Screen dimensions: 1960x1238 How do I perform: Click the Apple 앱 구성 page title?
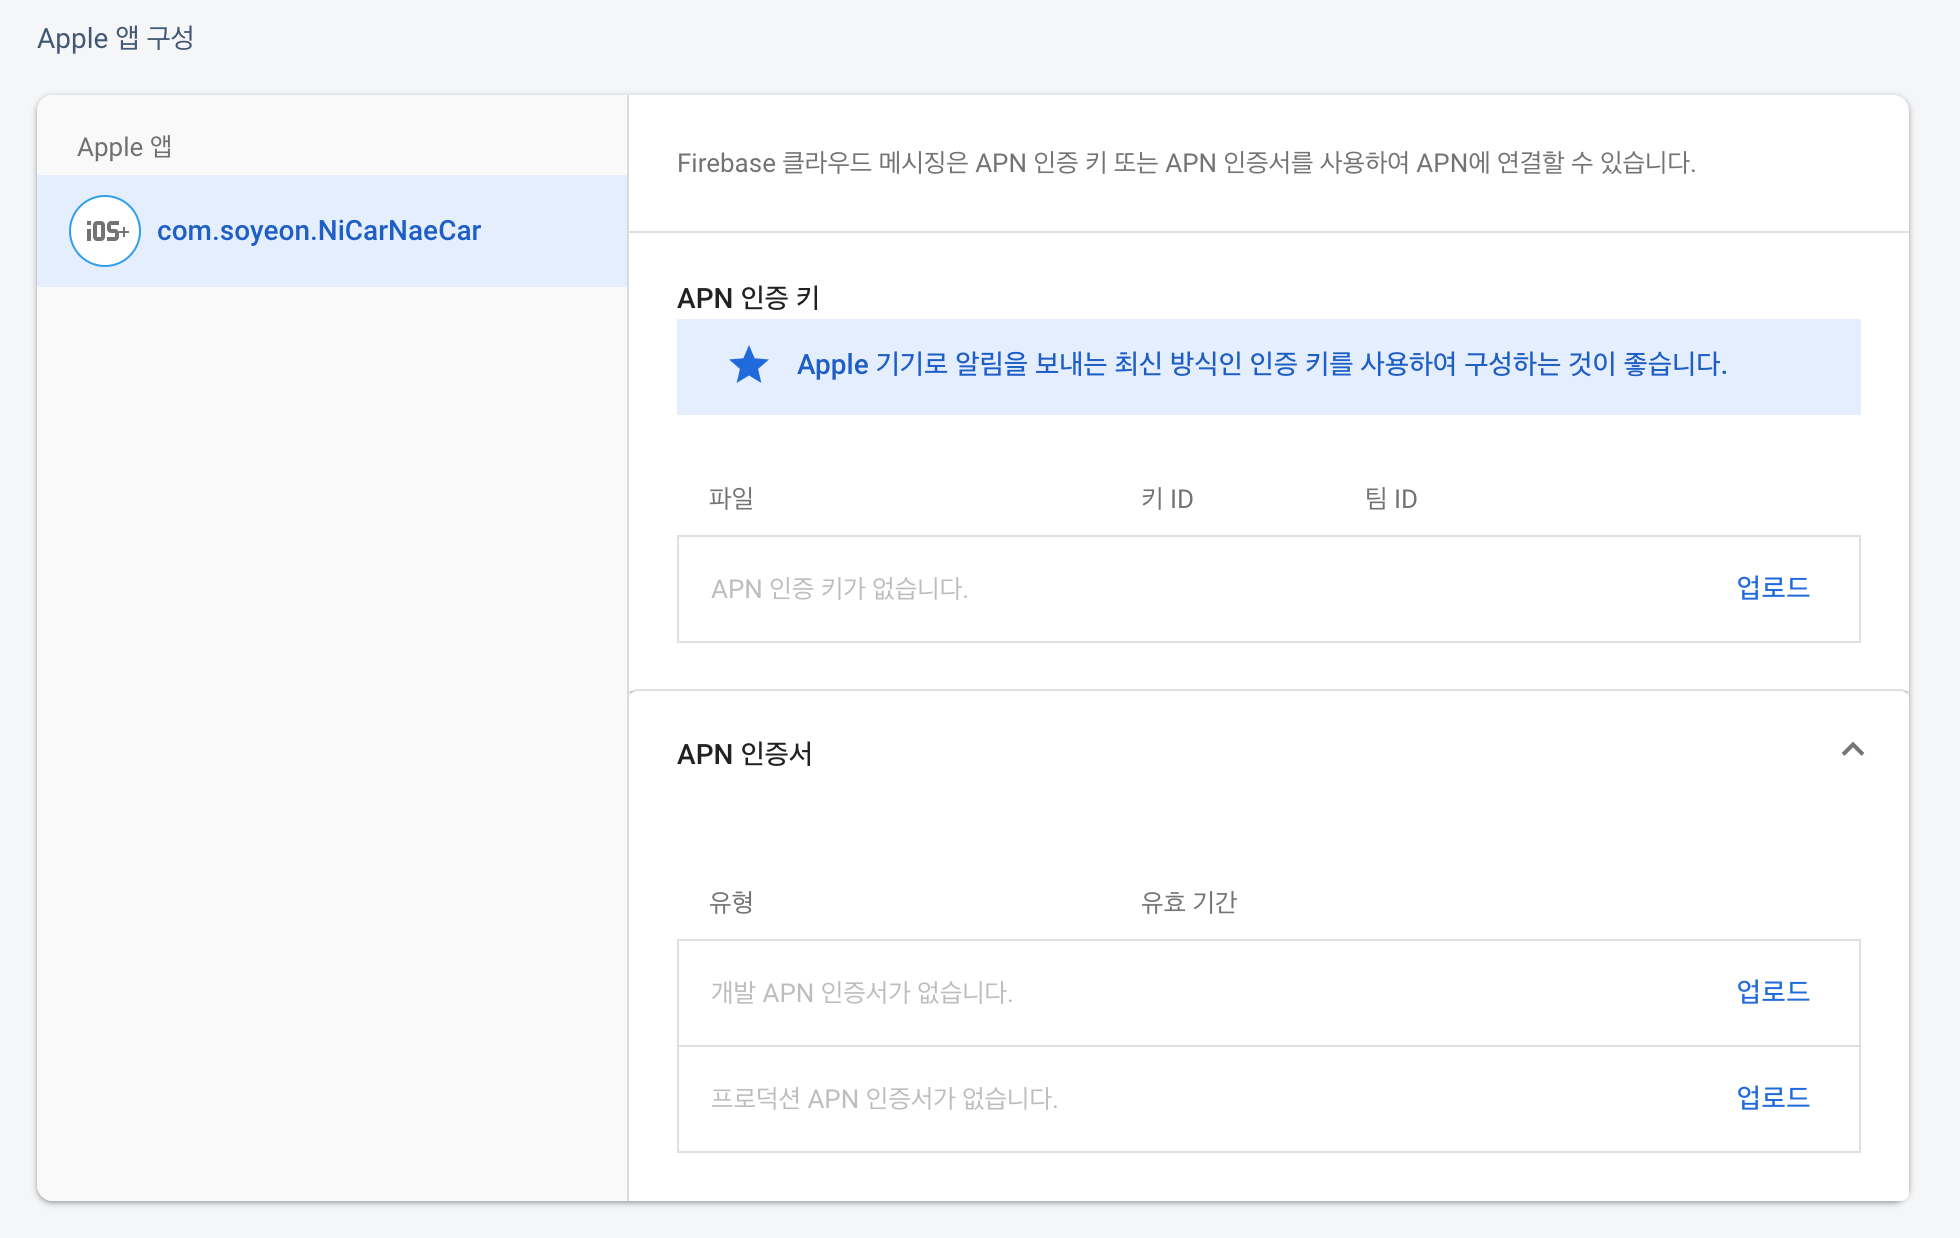pos(115,38)
